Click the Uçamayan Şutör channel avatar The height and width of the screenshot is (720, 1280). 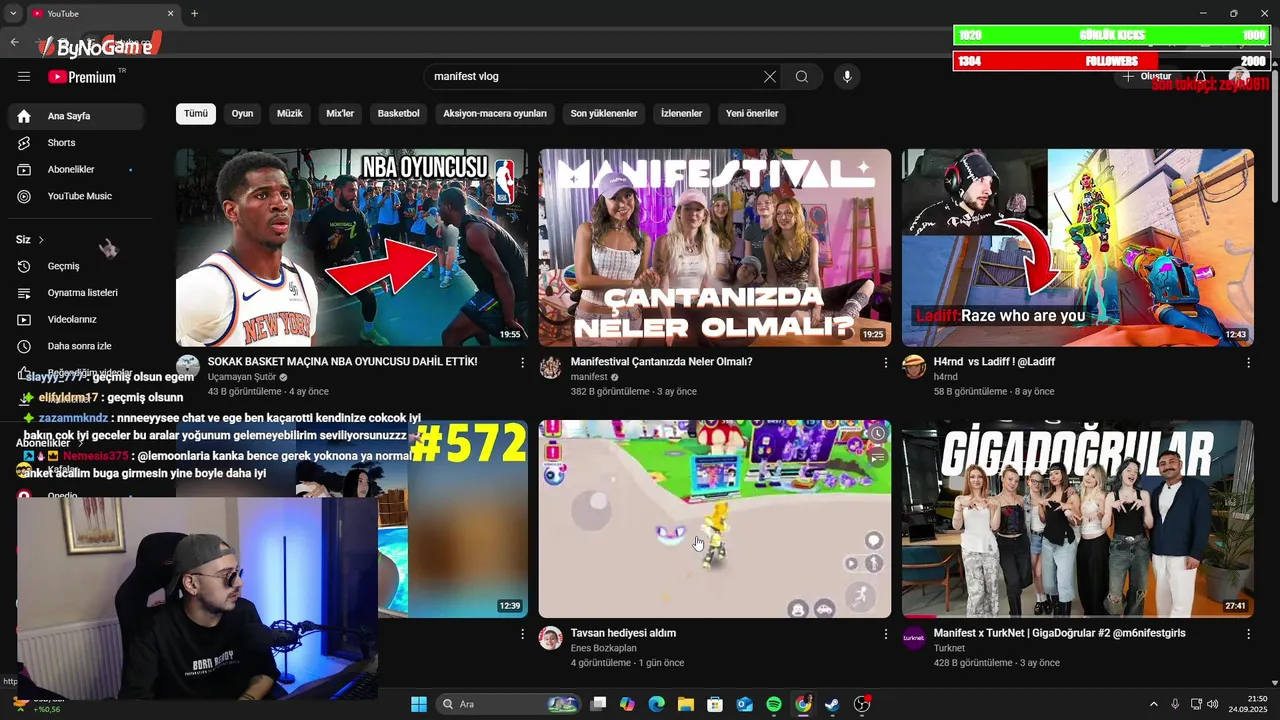188,367
